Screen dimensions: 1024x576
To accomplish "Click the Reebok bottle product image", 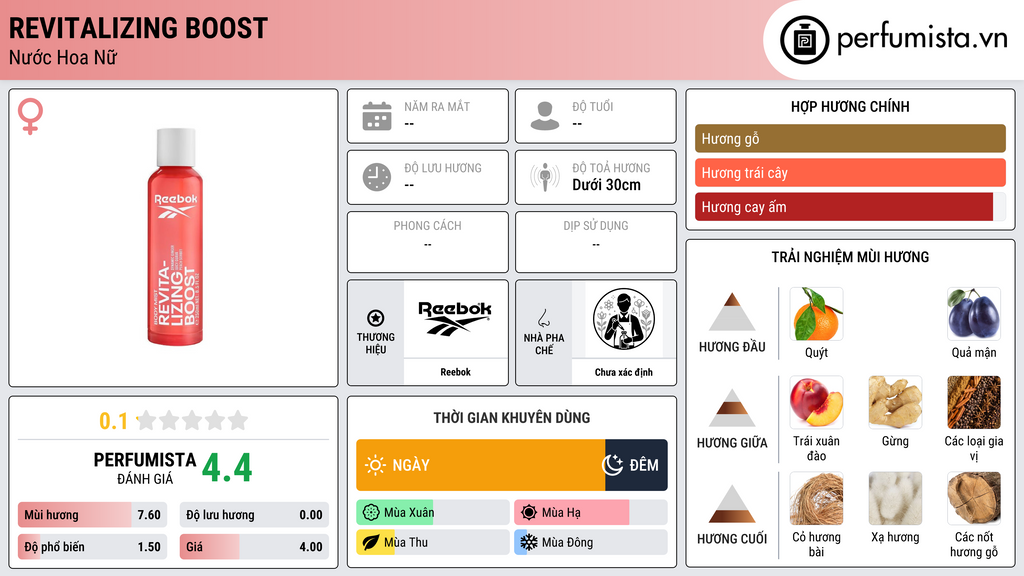I will tap(174, 237).
